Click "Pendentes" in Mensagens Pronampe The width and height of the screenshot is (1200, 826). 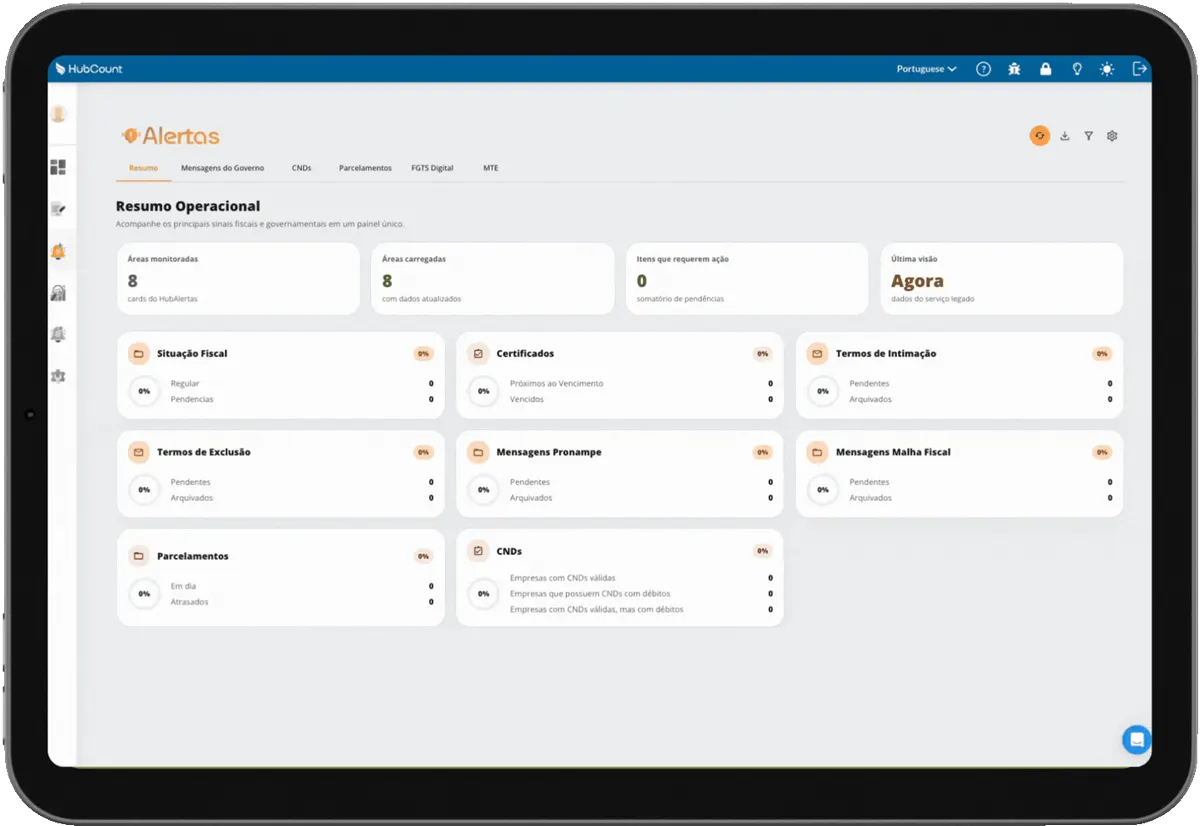(x=641, y=482)
